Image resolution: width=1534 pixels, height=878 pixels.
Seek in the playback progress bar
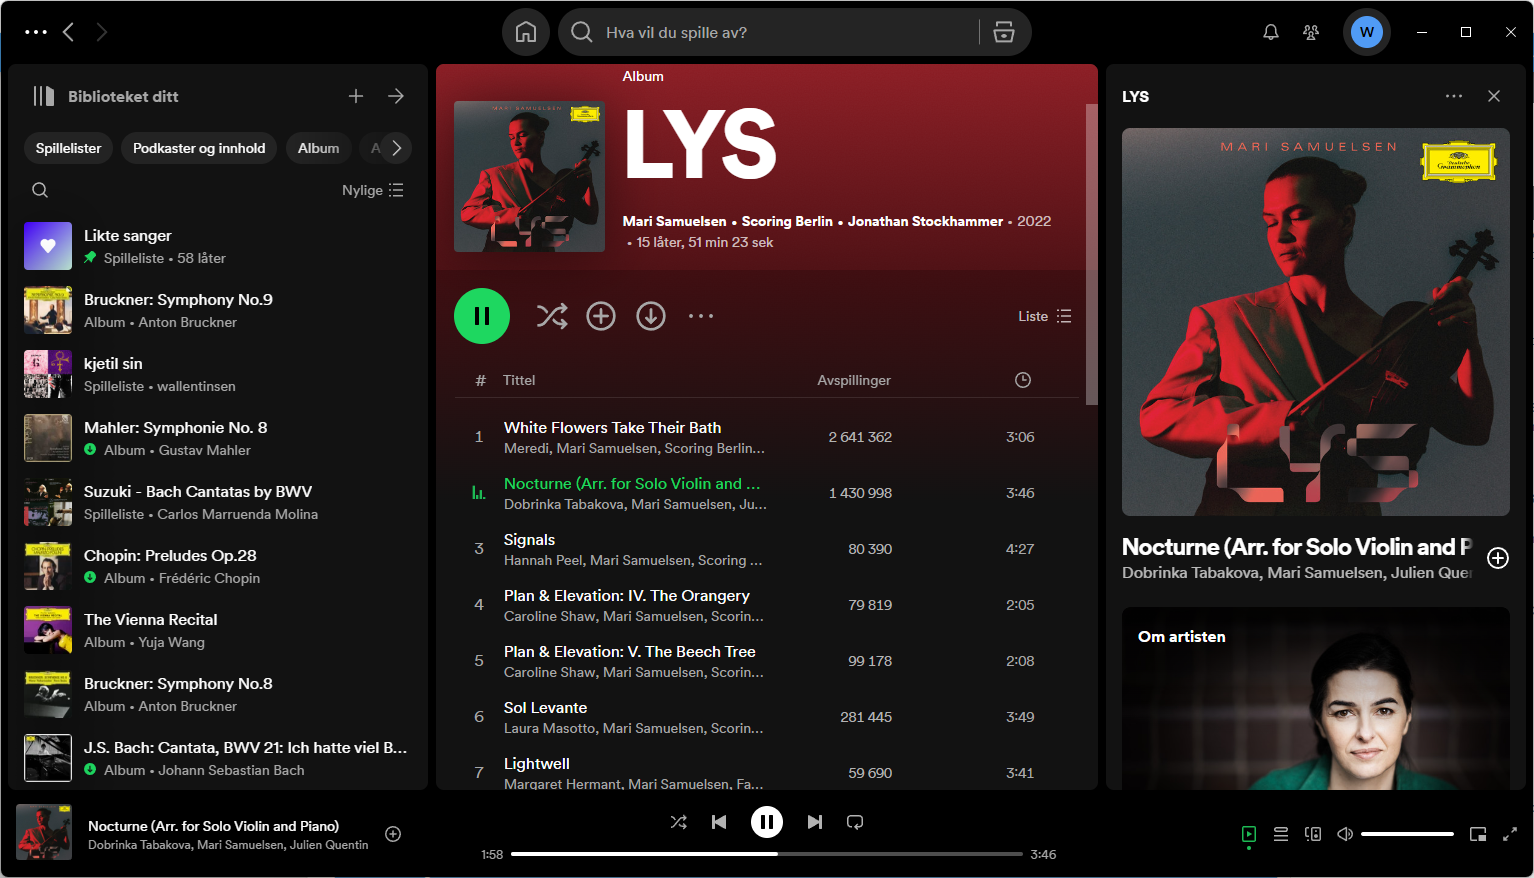point(767,854)
